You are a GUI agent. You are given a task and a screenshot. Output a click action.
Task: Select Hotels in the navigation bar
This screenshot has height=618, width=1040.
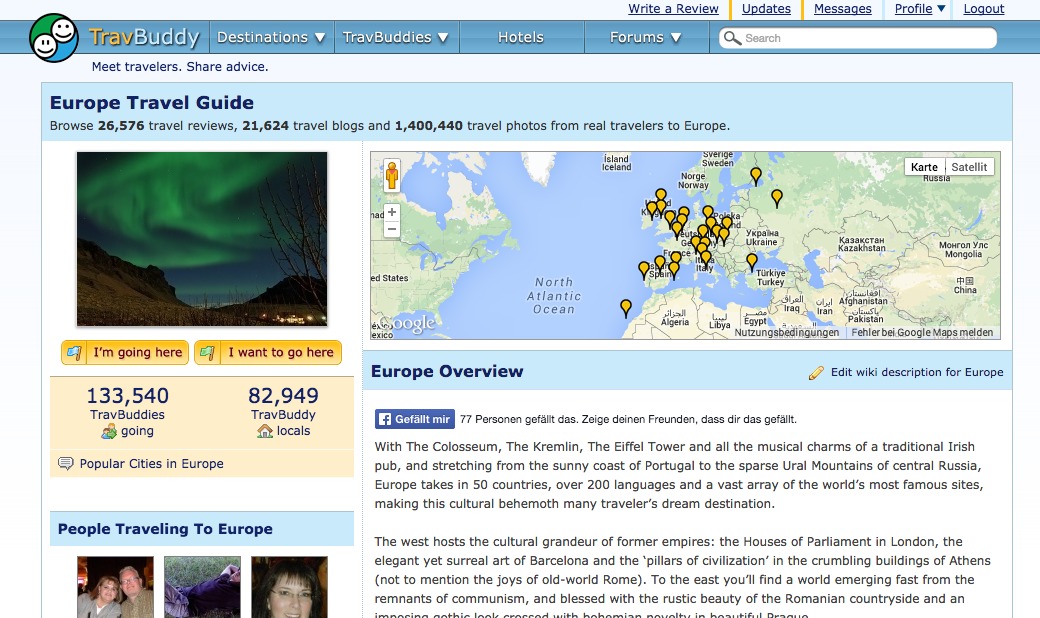pos(521,36)
